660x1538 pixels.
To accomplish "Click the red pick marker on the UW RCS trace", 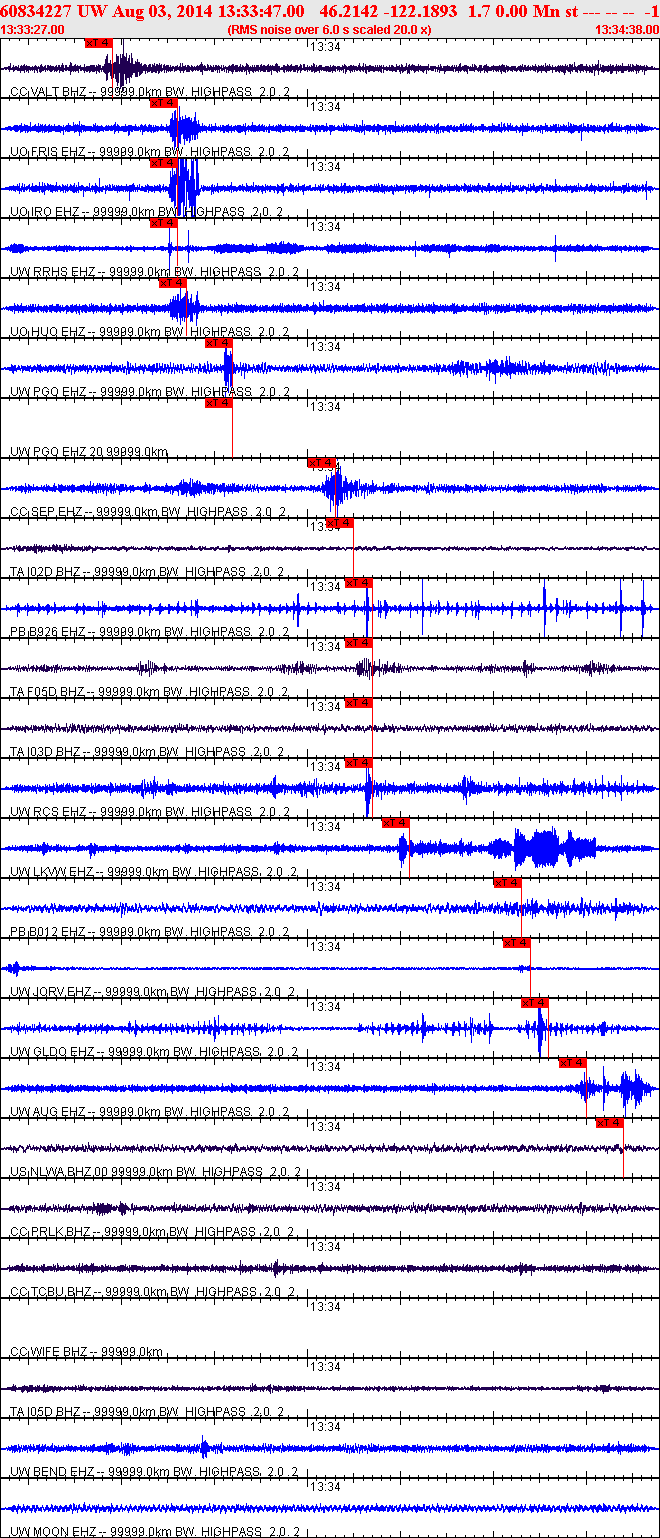I will (358, 763).
